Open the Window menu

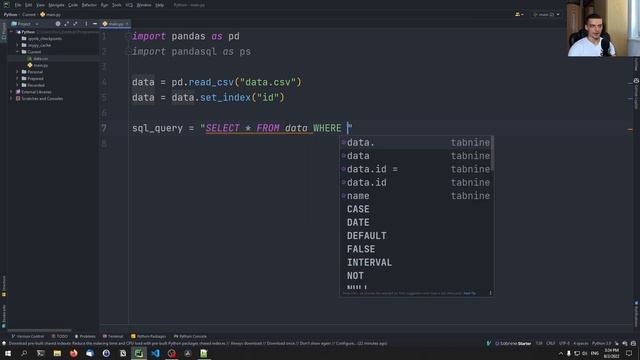click(x=144, y=5)
